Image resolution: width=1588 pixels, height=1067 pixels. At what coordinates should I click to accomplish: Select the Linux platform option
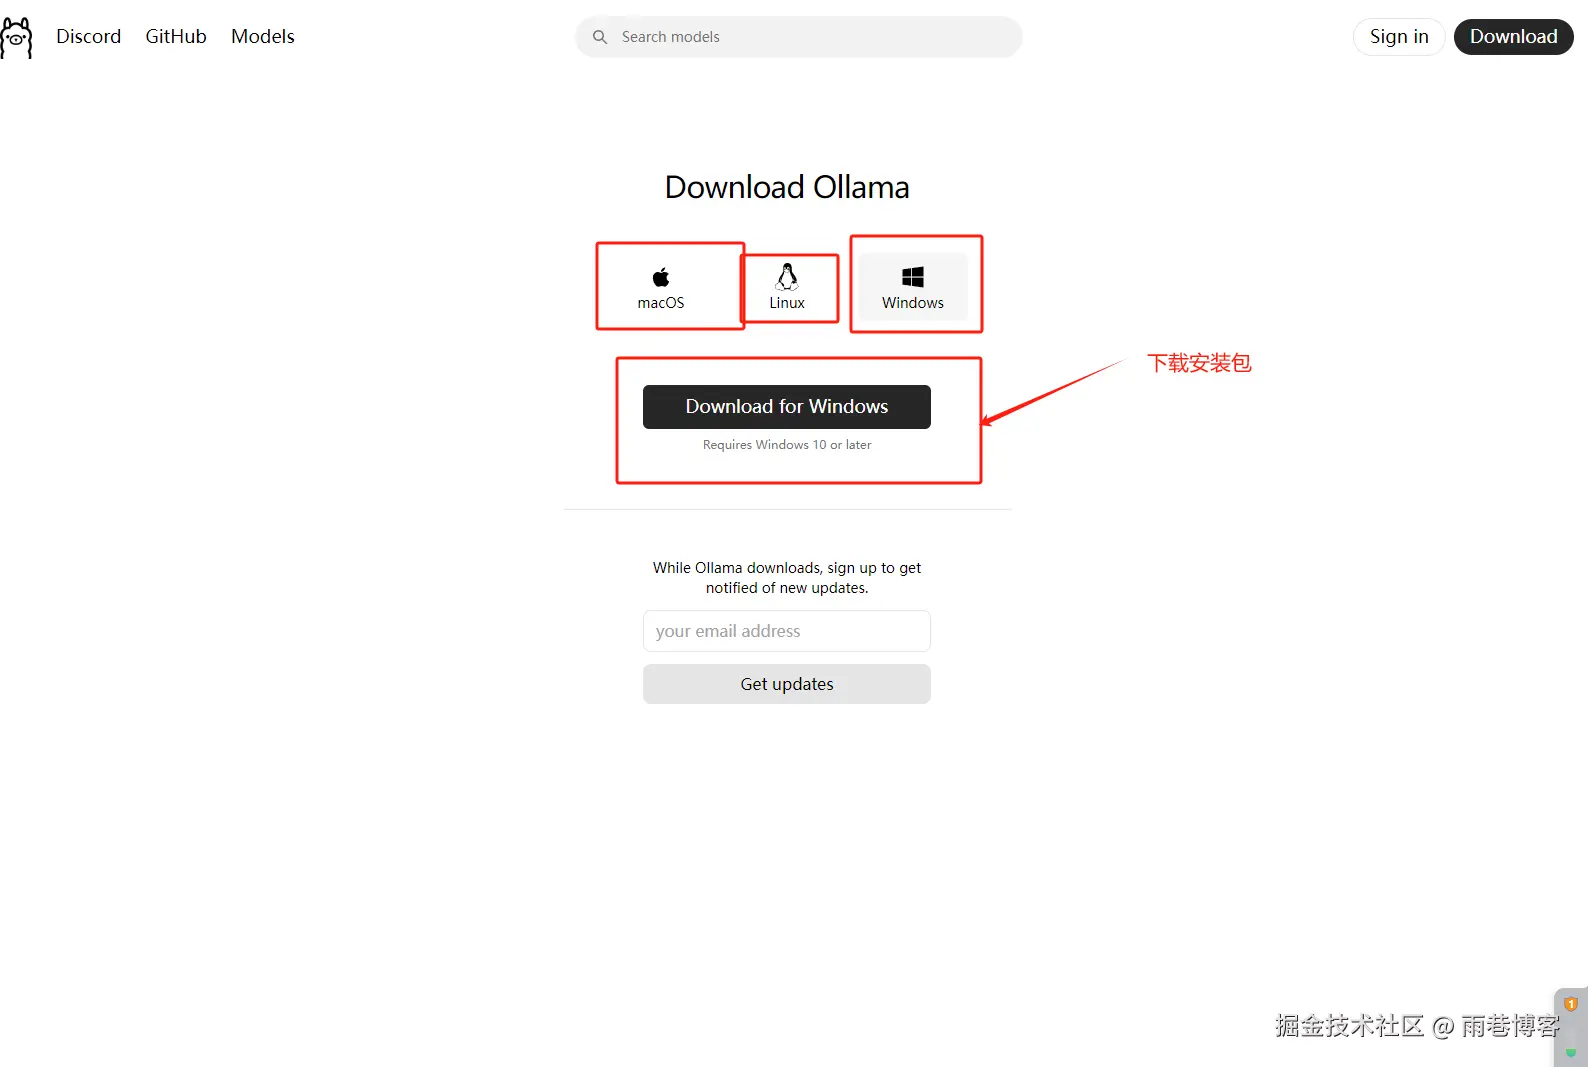[x=787, y=287]
